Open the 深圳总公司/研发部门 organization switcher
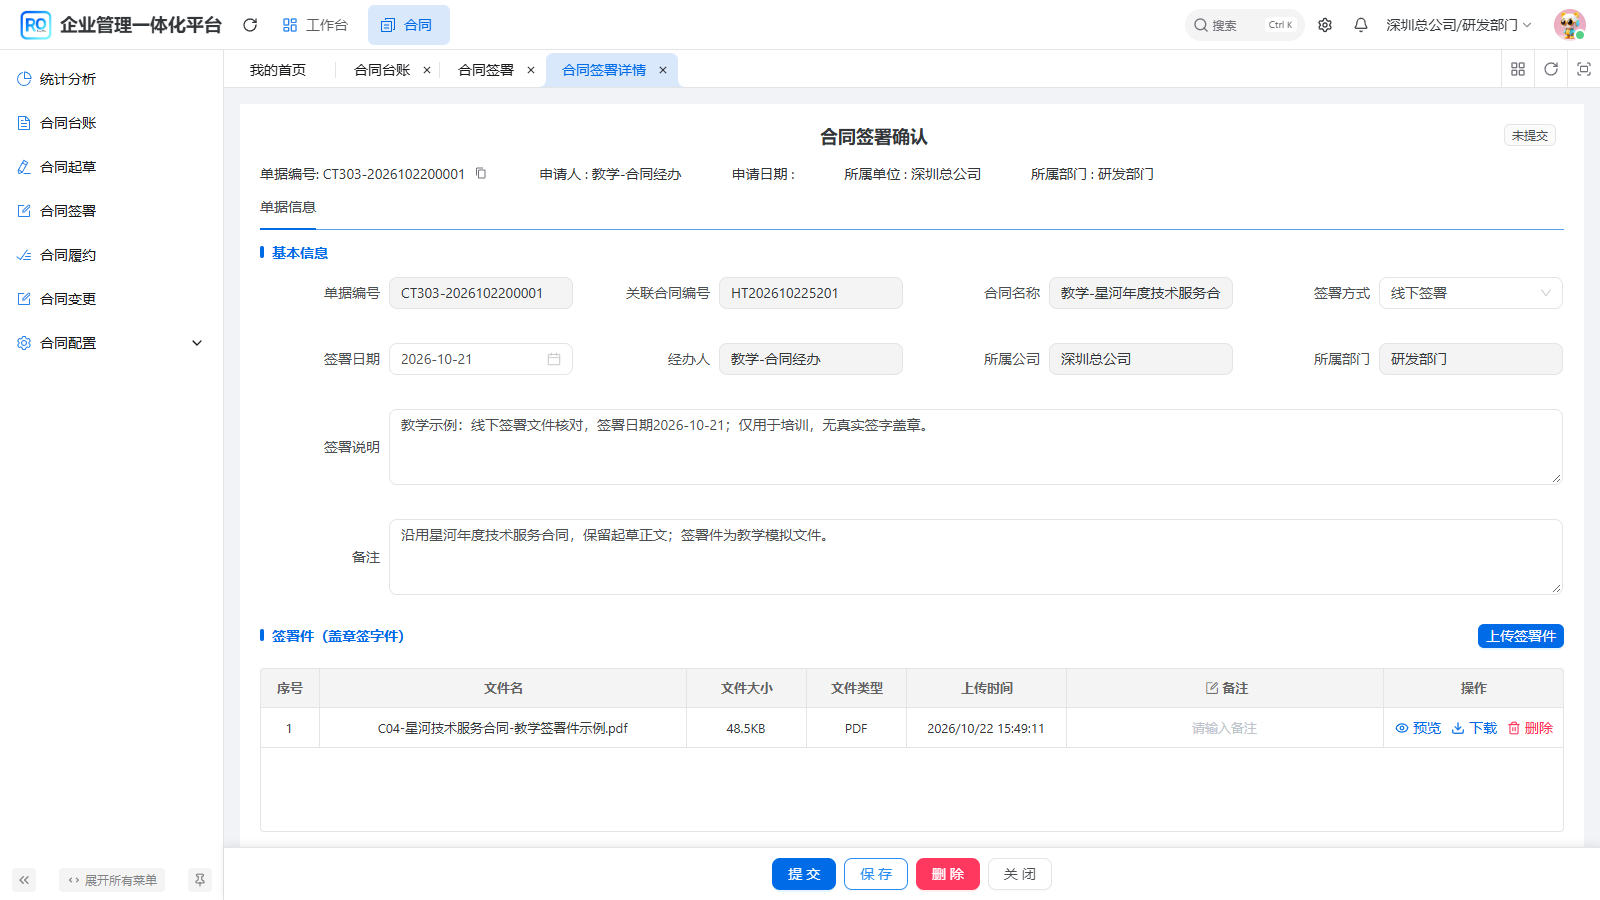Image resolution: width=1600 pixels, height=900 pixels. point(1458,25)
